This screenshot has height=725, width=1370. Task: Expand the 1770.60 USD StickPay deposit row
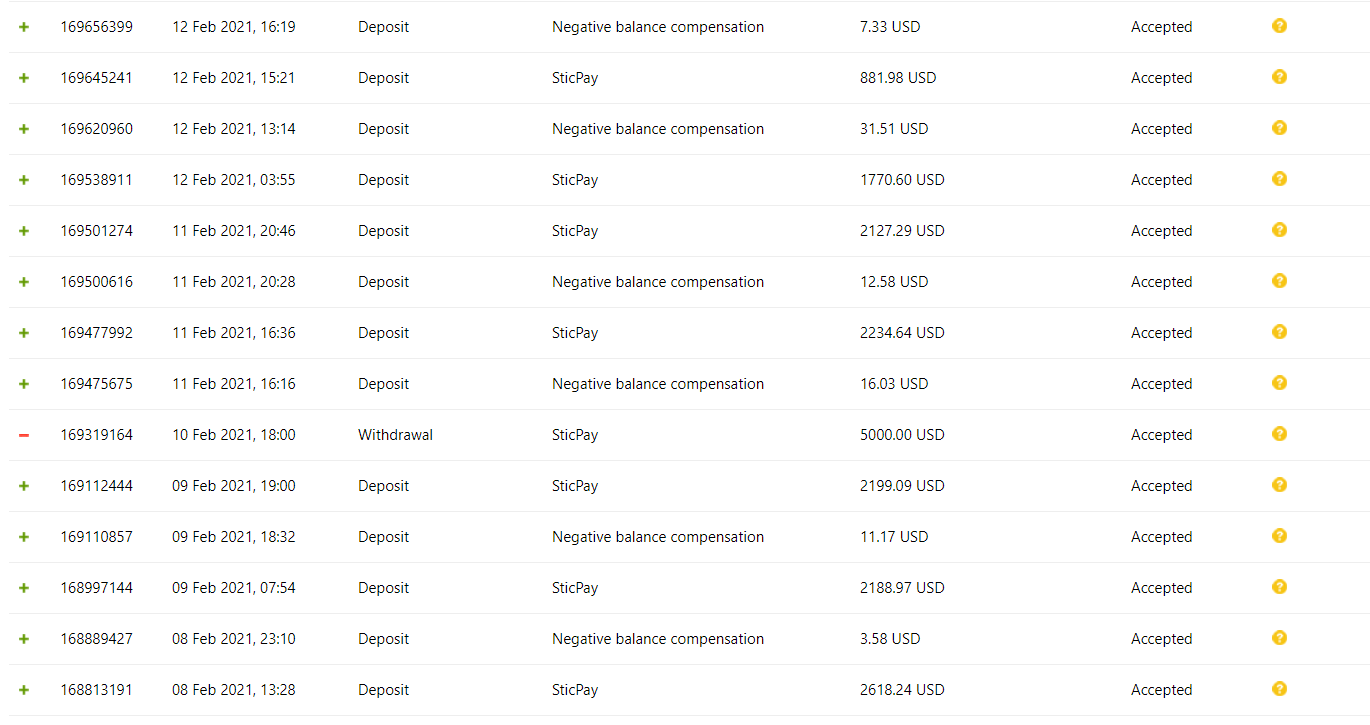point(24,180)
